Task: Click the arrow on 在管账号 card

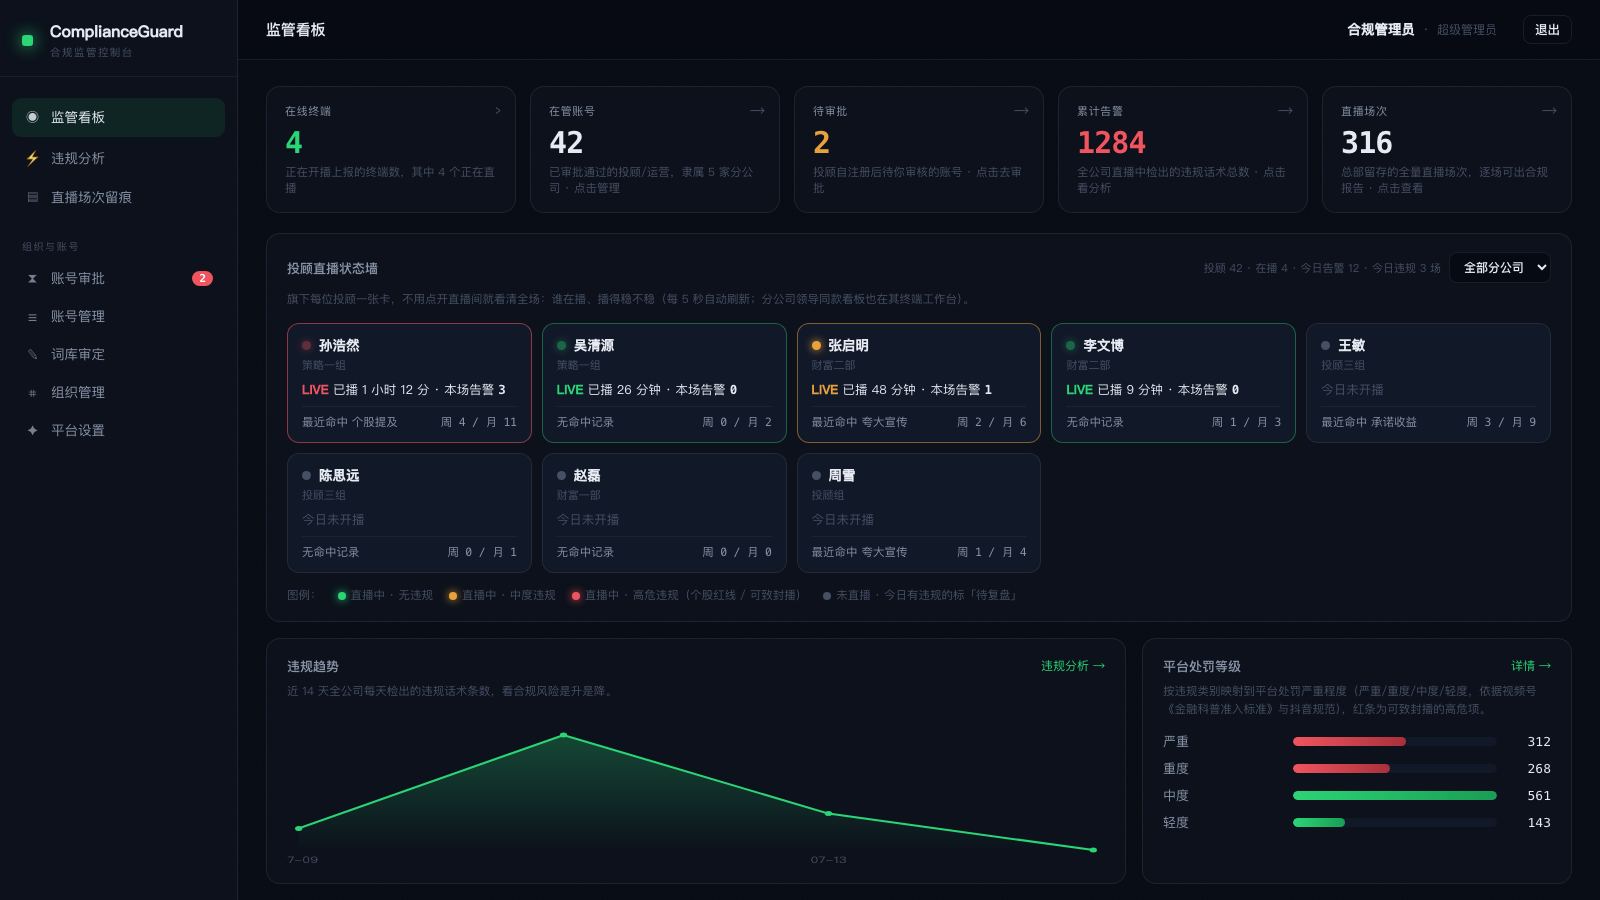Action: [757, 111]
